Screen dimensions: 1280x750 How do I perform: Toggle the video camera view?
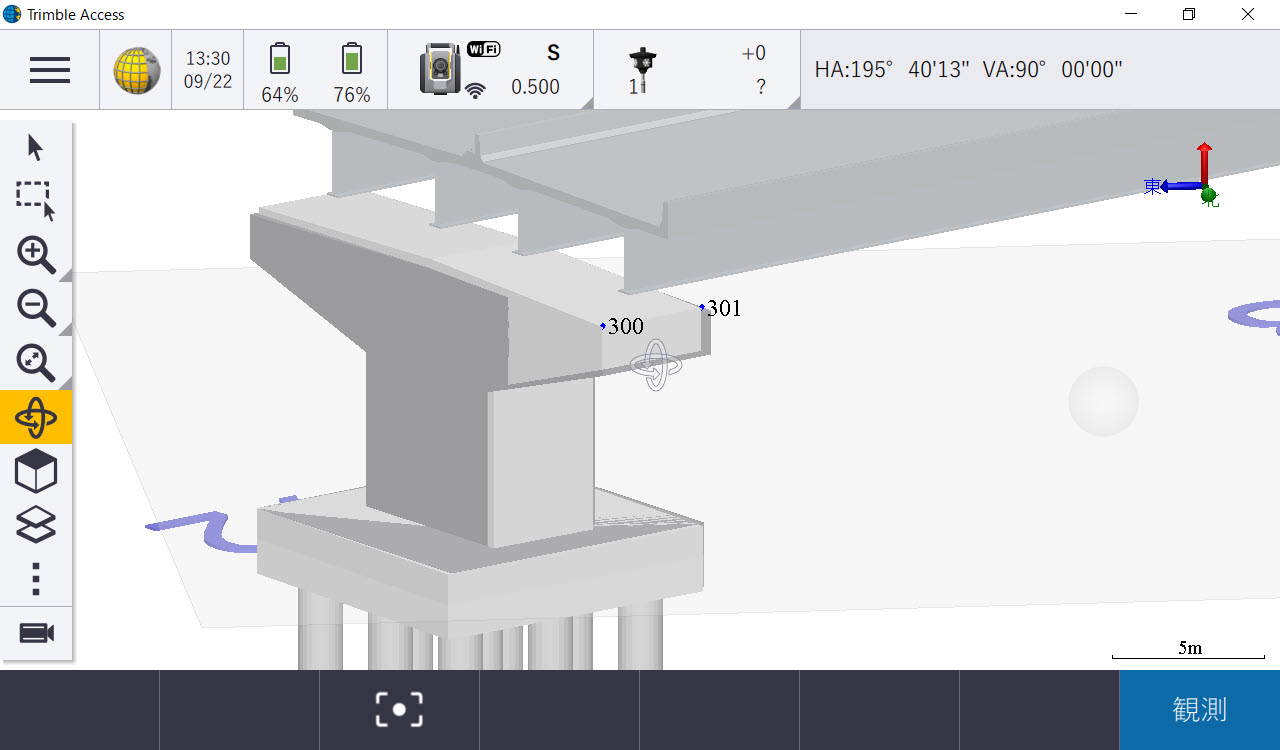click(36, 633)
